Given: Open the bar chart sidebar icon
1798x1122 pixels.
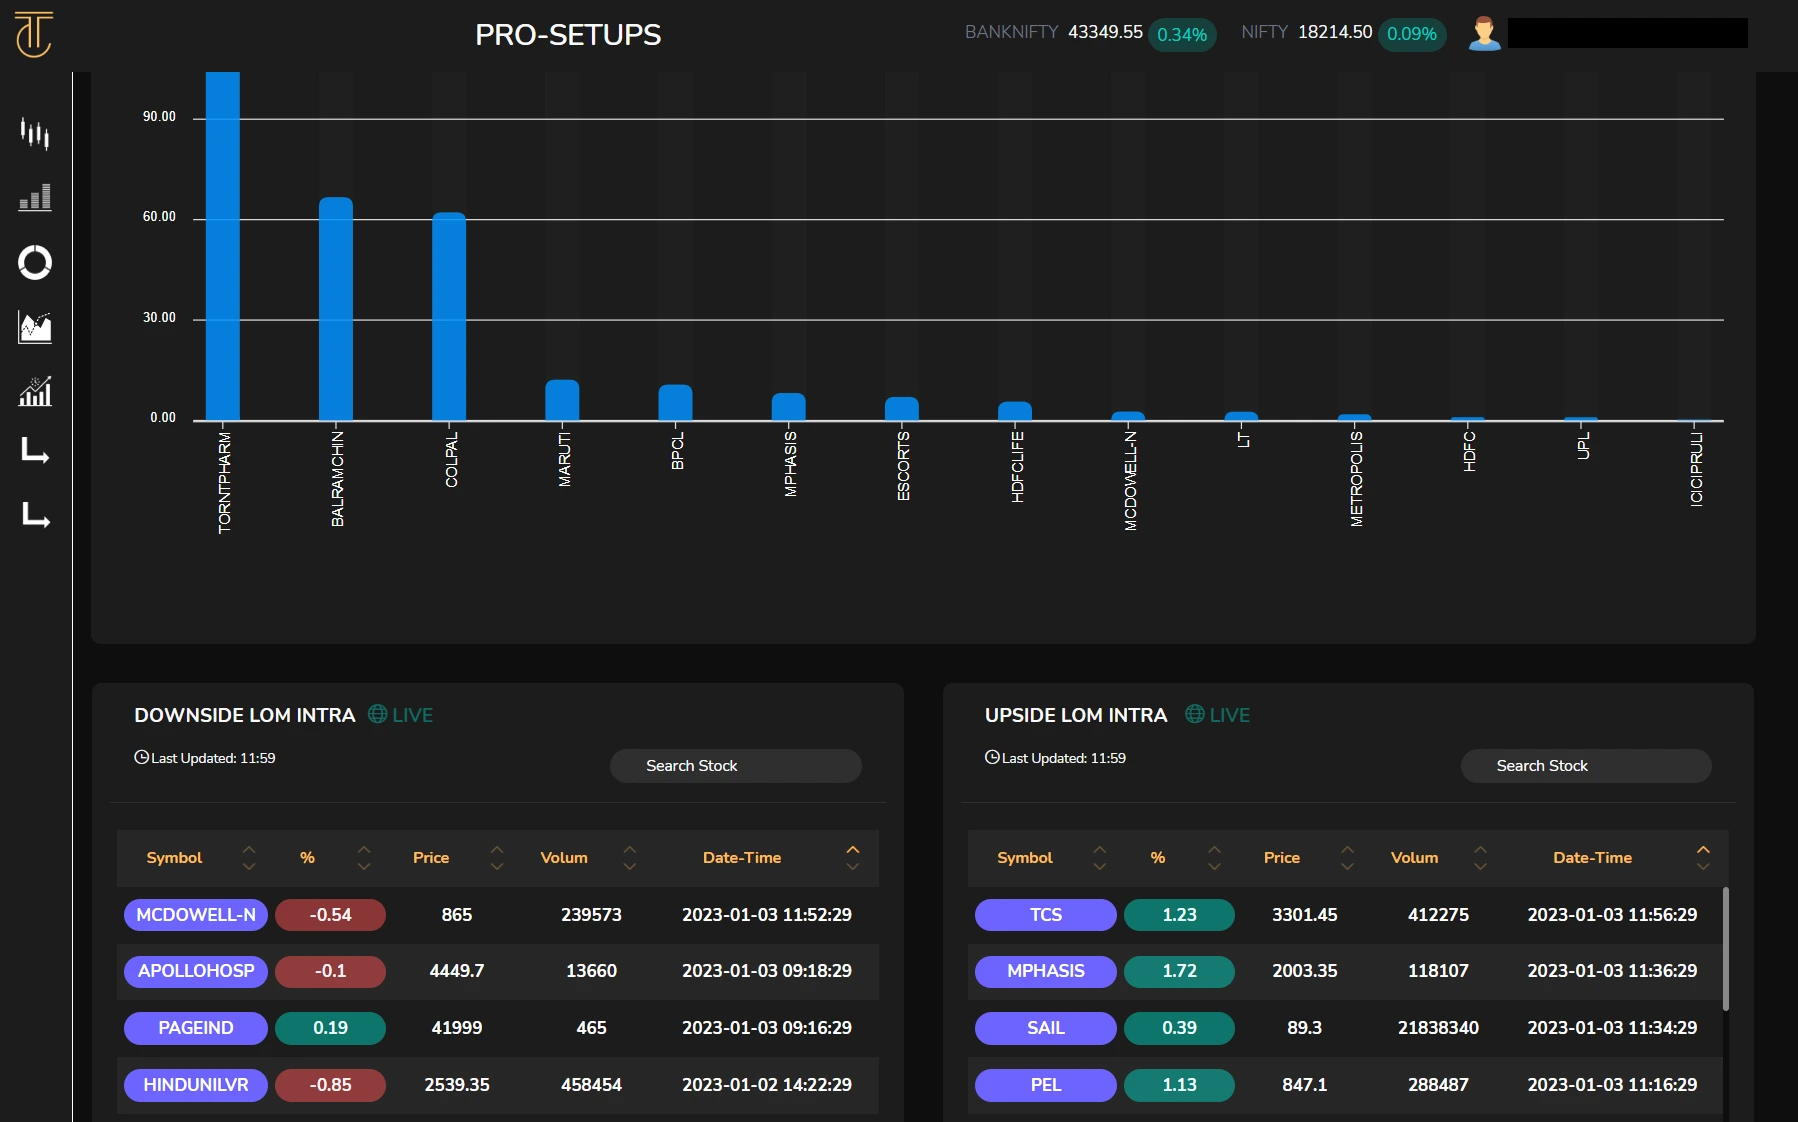Looking at the screenshot, I should point(35,198).
